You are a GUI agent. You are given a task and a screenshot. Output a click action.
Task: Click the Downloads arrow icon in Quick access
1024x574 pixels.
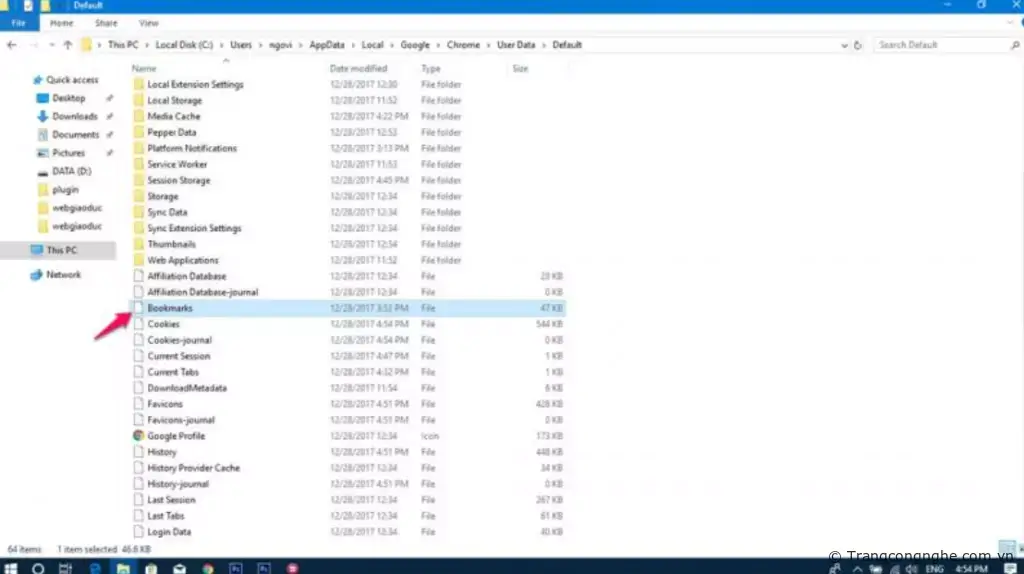[43, 116]
